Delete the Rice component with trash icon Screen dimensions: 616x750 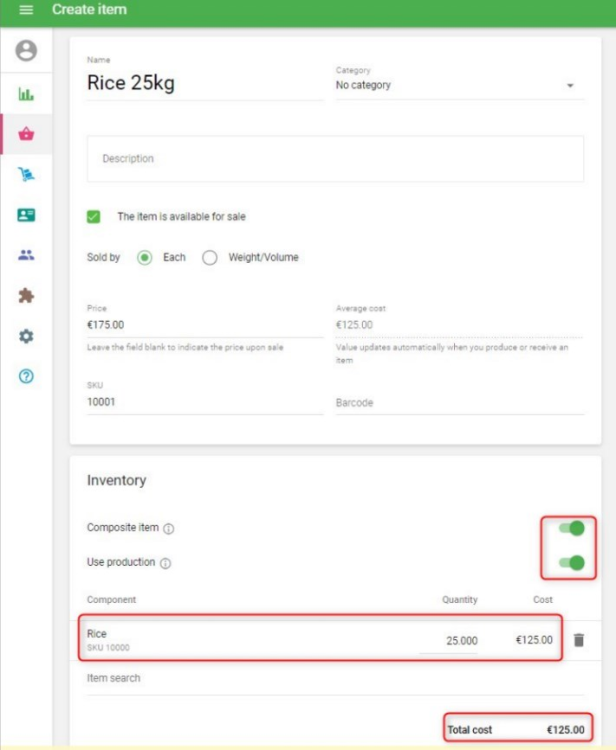[x=578, y=640]
